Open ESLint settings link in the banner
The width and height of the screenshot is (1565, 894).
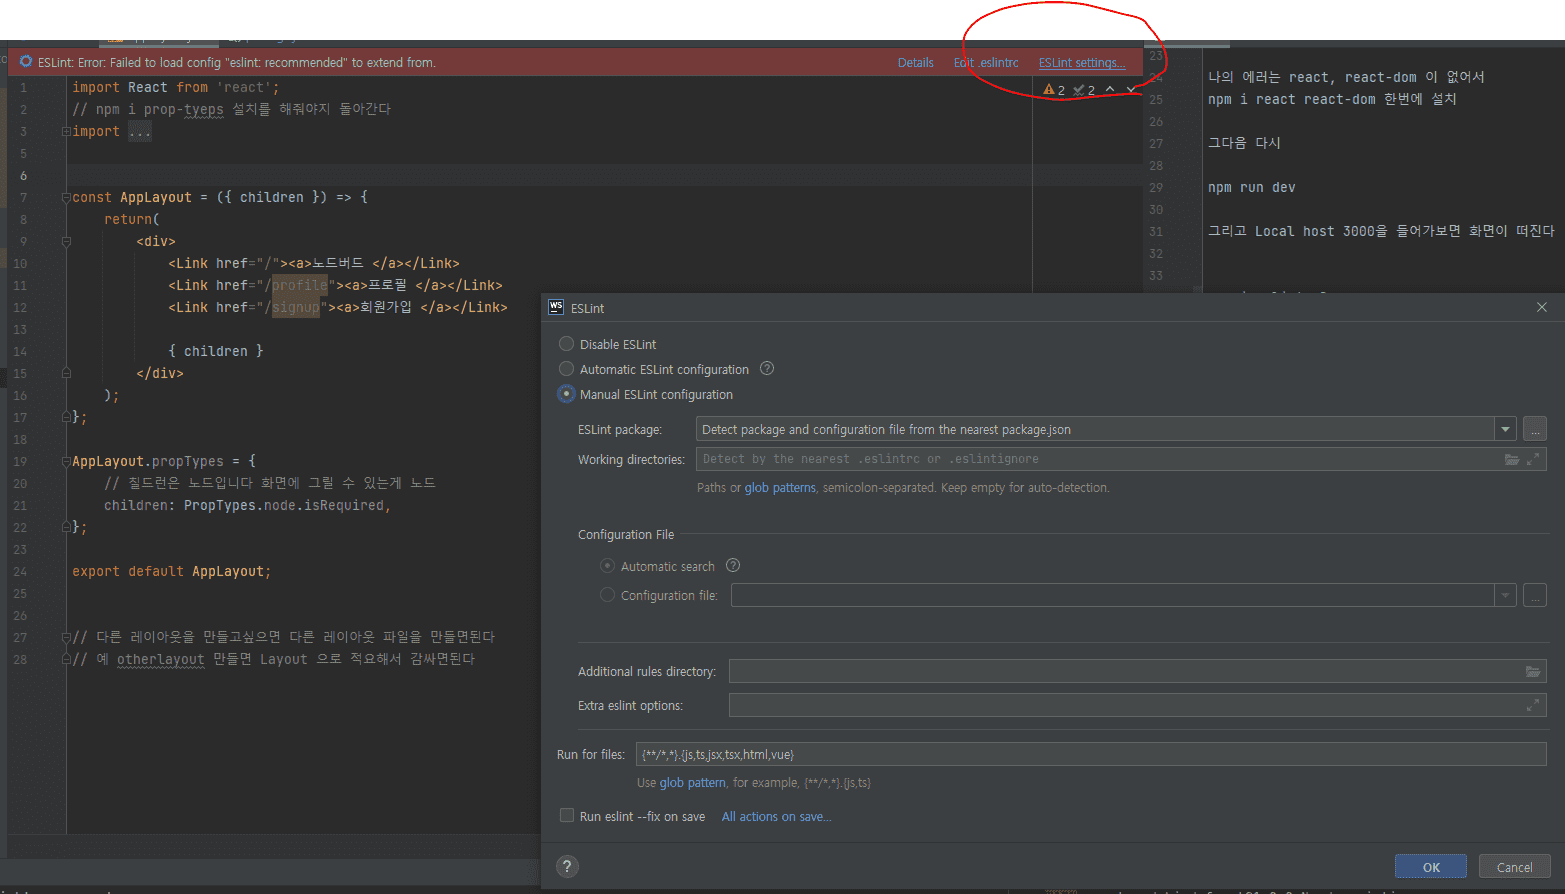(1082, 62)
